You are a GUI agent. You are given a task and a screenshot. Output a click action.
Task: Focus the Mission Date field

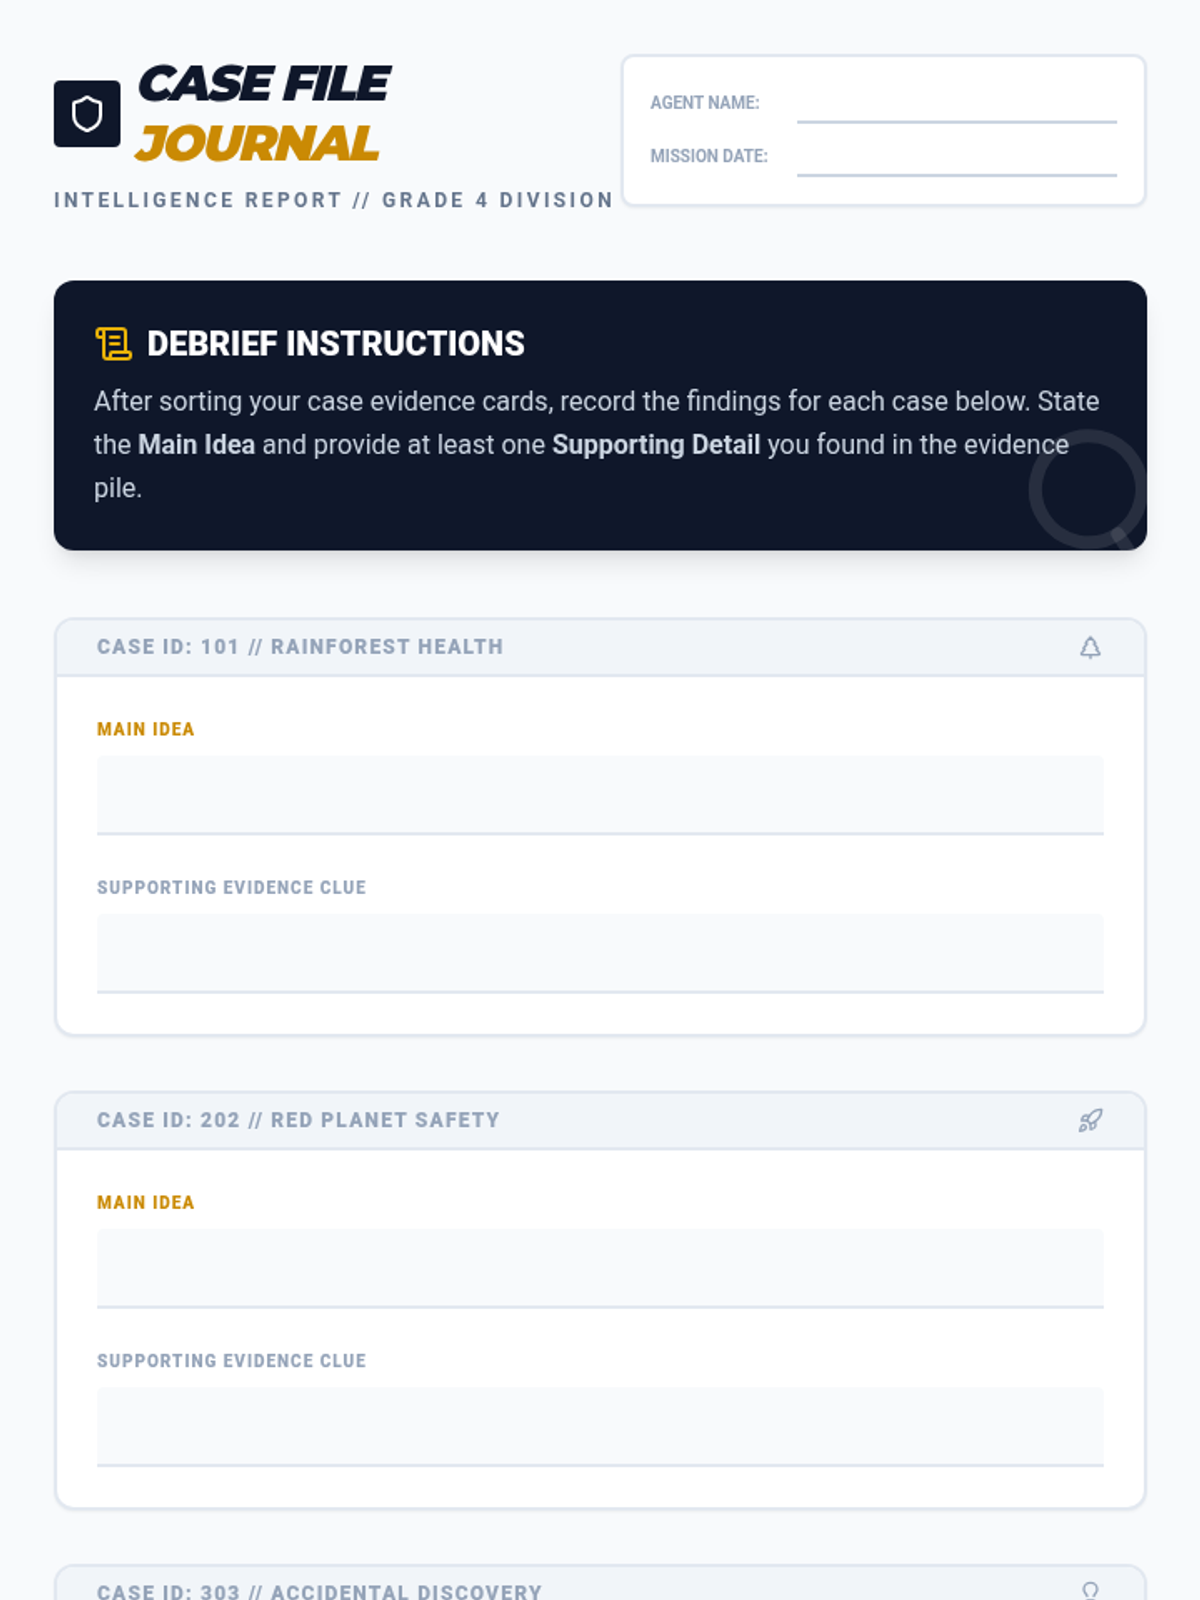[x=956, y=157]
